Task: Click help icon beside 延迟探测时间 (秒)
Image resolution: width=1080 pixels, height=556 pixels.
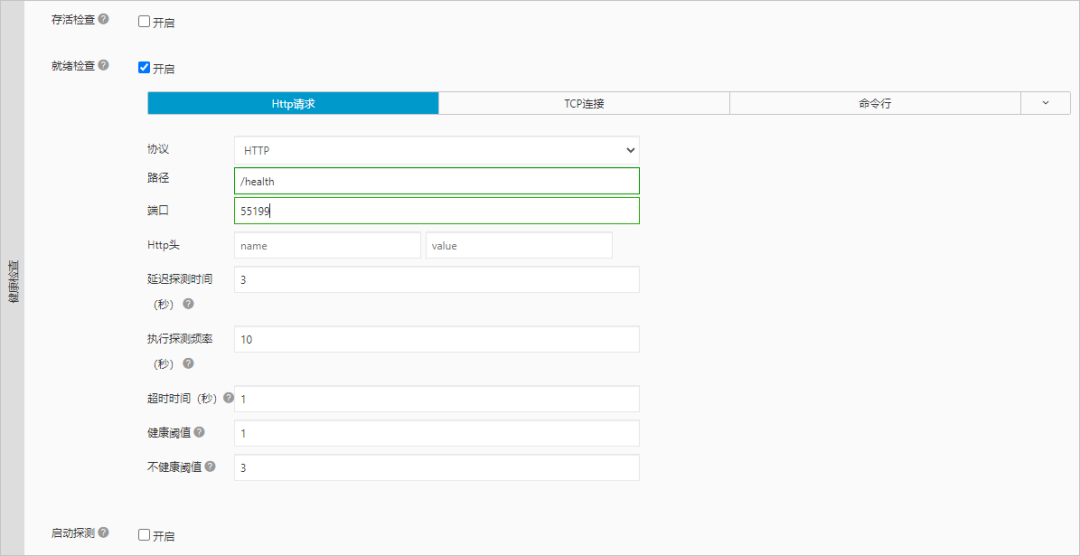Action: point(188,304)
